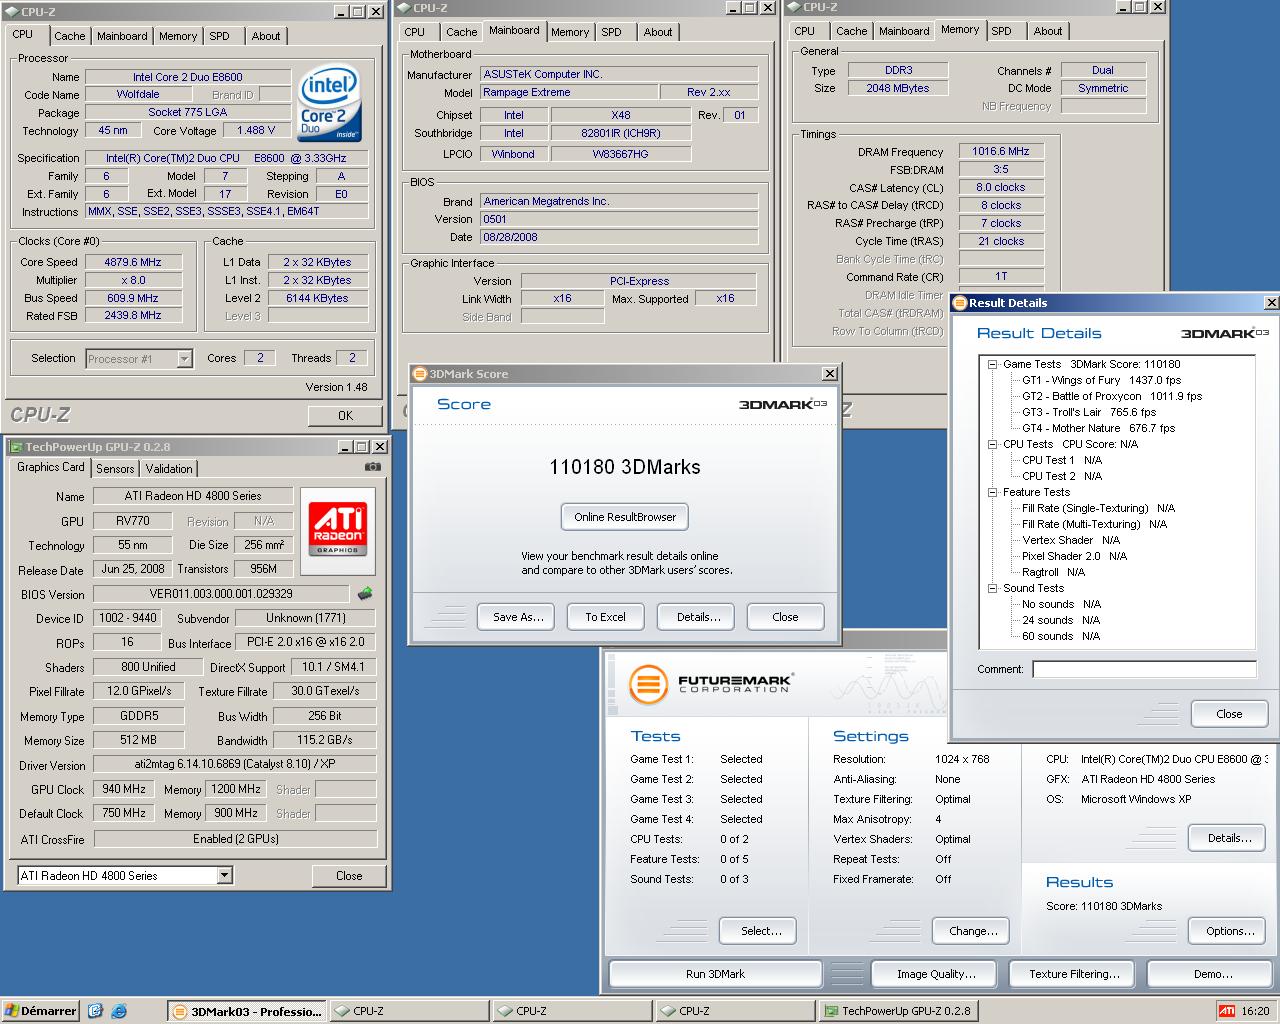
Task: Click Close button in GPU-Z window
Action: [349, 875]
